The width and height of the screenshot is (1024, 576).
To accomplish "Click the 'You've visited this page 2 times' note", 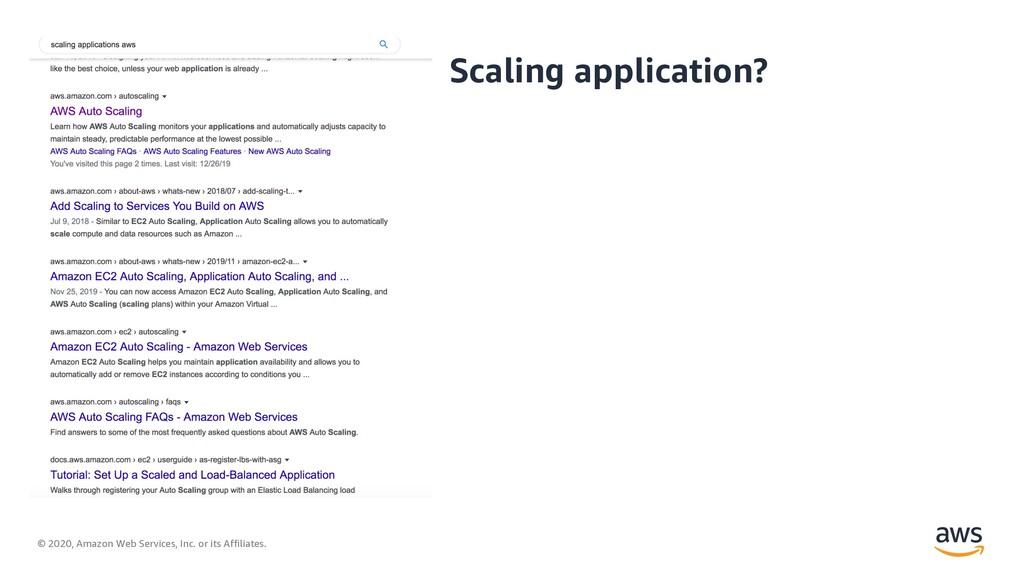I will [x=140, y=164].
